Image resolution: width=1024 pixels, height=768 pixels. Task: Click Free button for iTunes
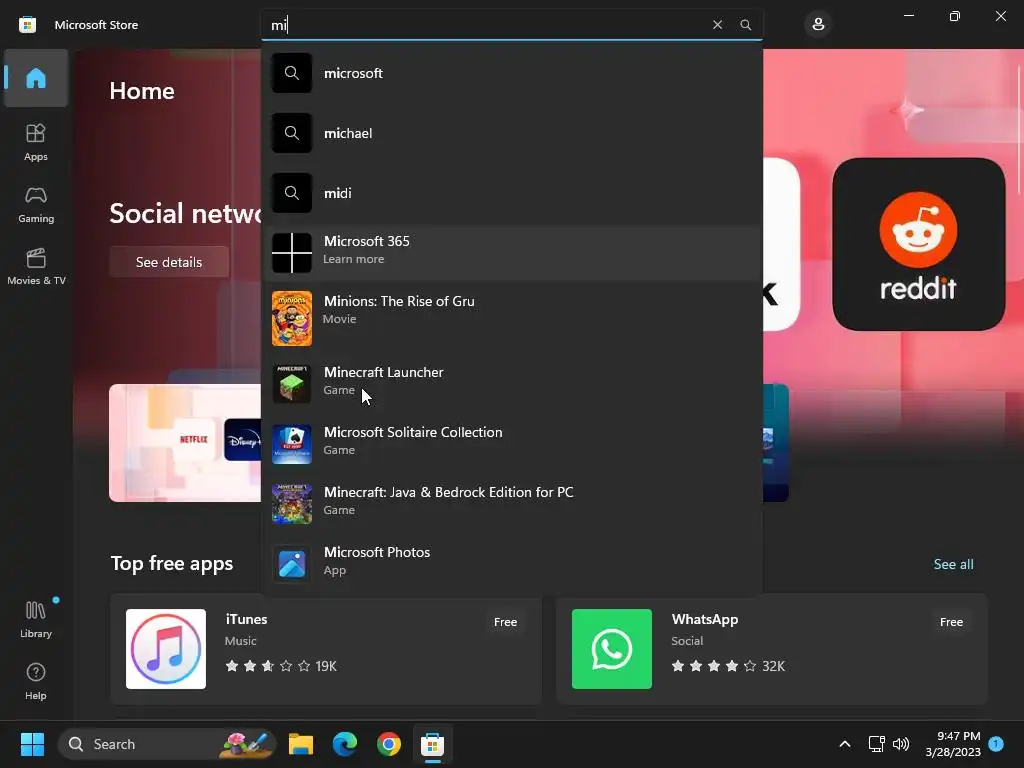tap(505, 622)
